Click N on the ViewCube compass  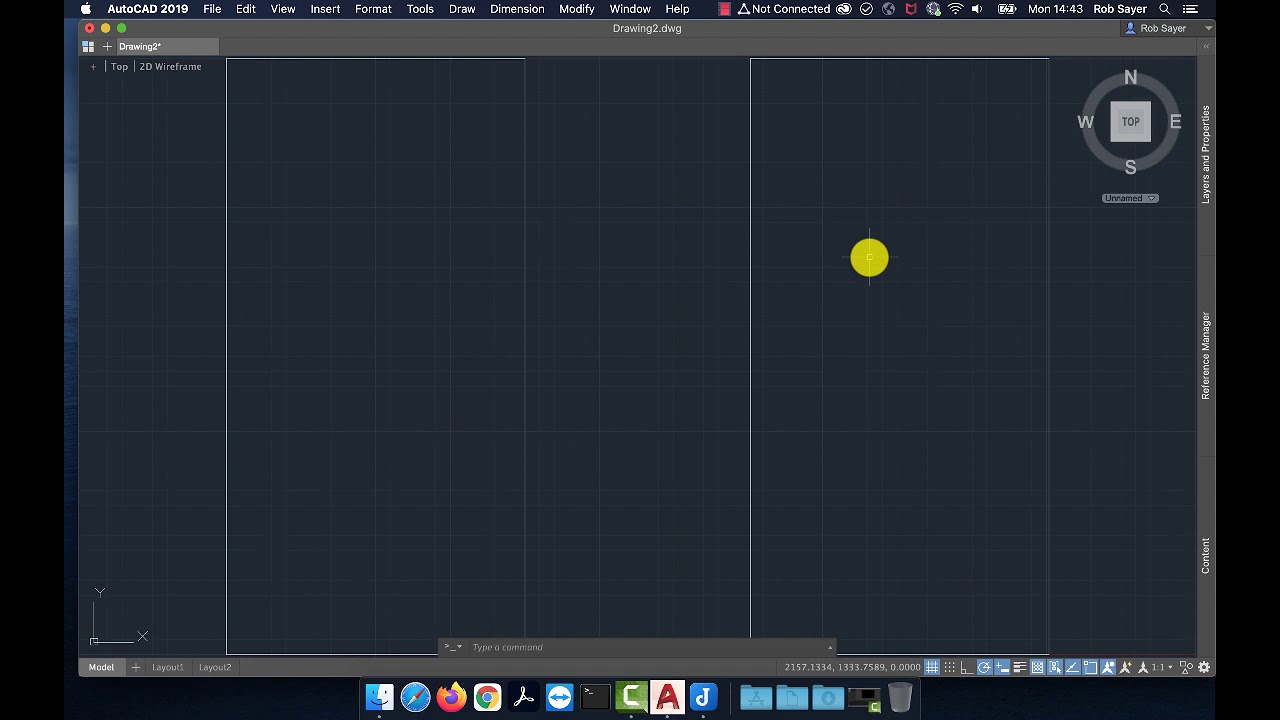(x=1130, y=78)
